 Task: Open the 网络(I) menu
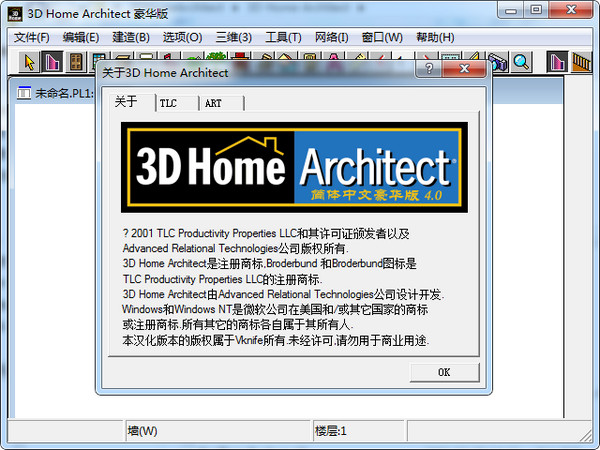[331, 37]
